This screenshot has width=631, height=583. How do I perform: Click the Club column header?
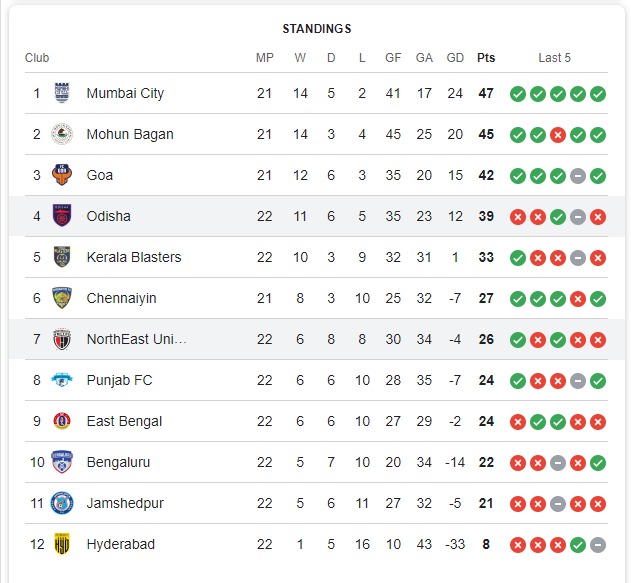pyautogui.click(x=37, y=58)
